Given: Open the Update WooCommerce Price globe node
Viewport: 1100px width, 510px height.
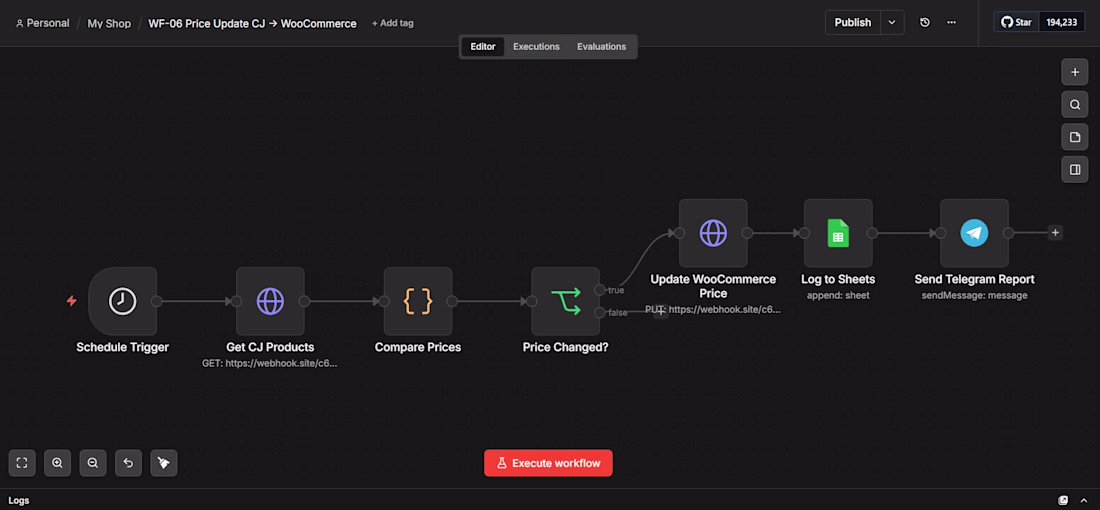Looking at the screenshot, I should coord(713,233).
